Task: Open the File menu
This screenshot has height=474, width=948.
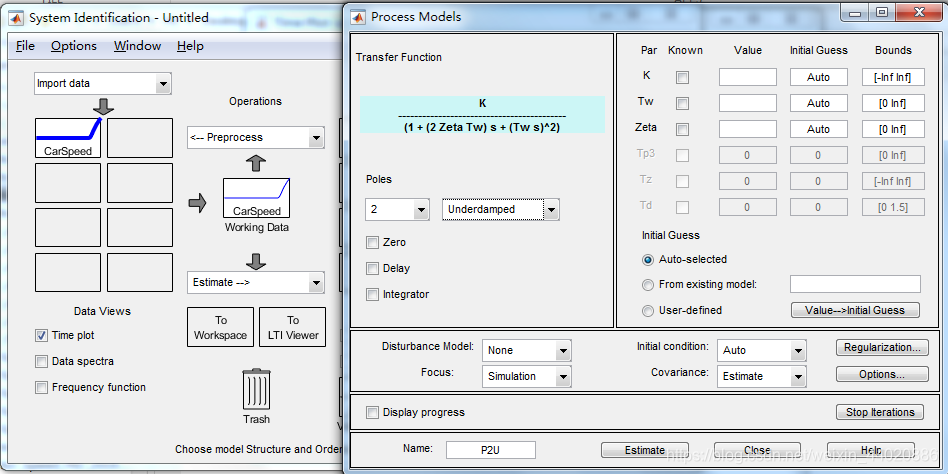Action: tap(25, 46)
